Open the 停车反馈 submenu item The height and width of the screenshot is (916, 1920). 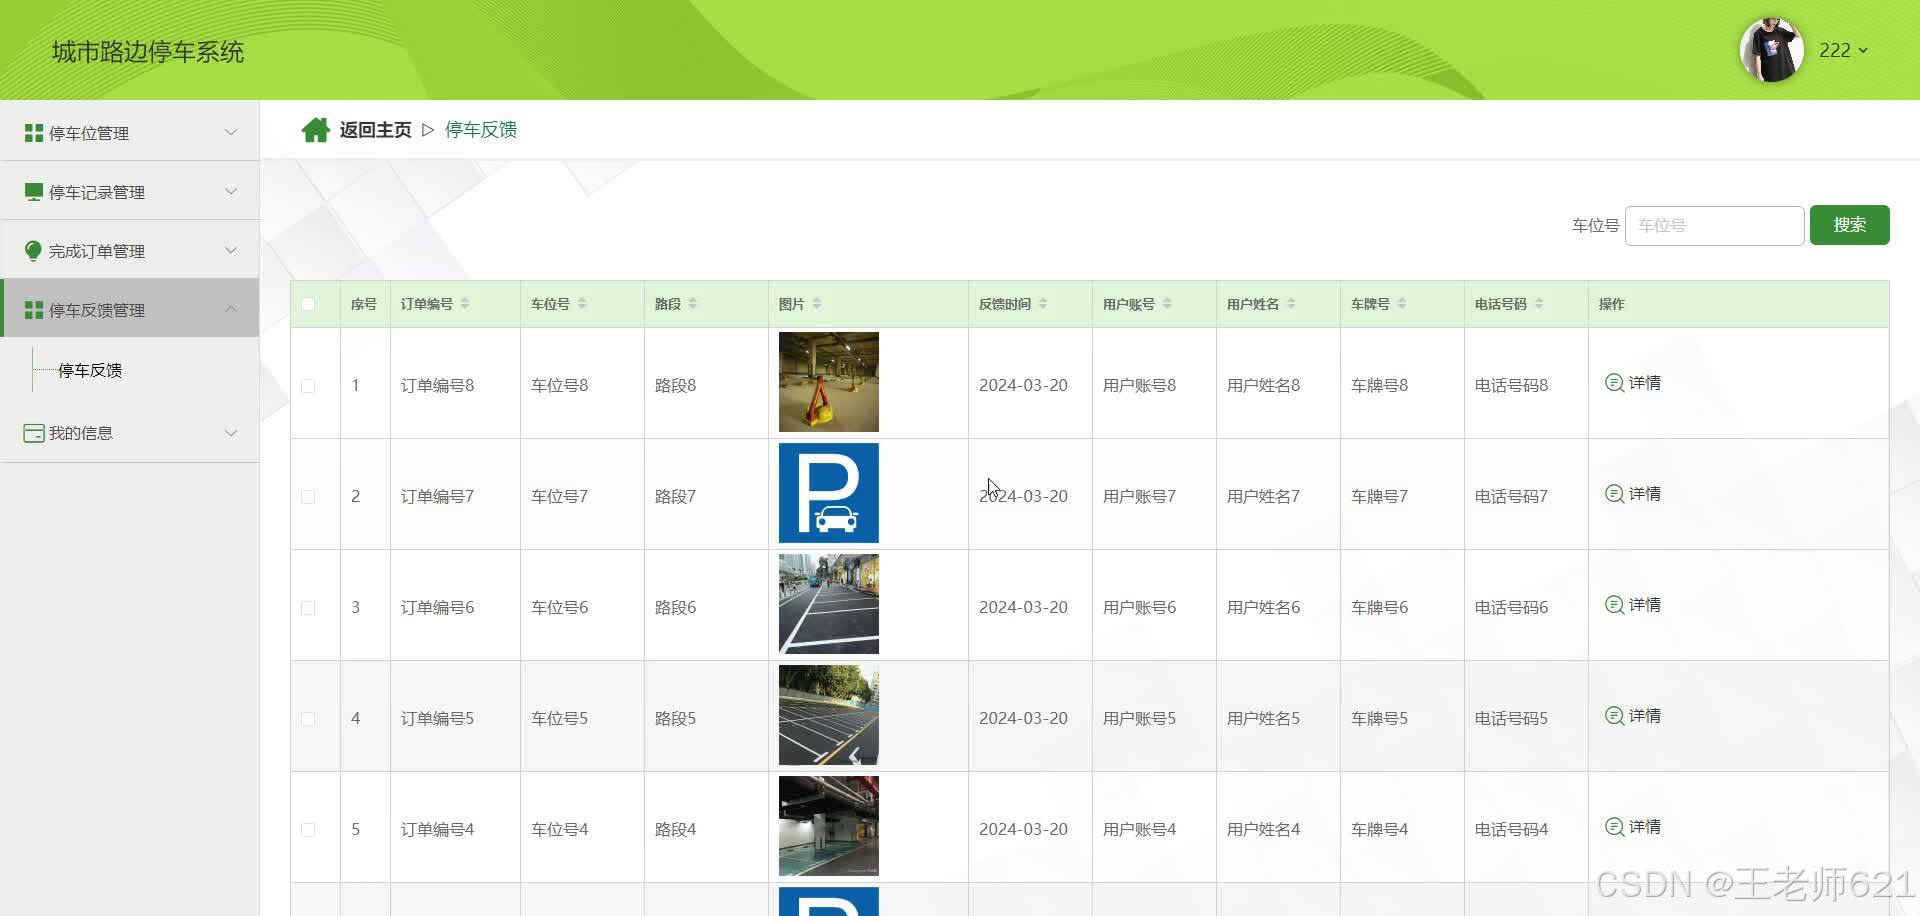point(90,370)
